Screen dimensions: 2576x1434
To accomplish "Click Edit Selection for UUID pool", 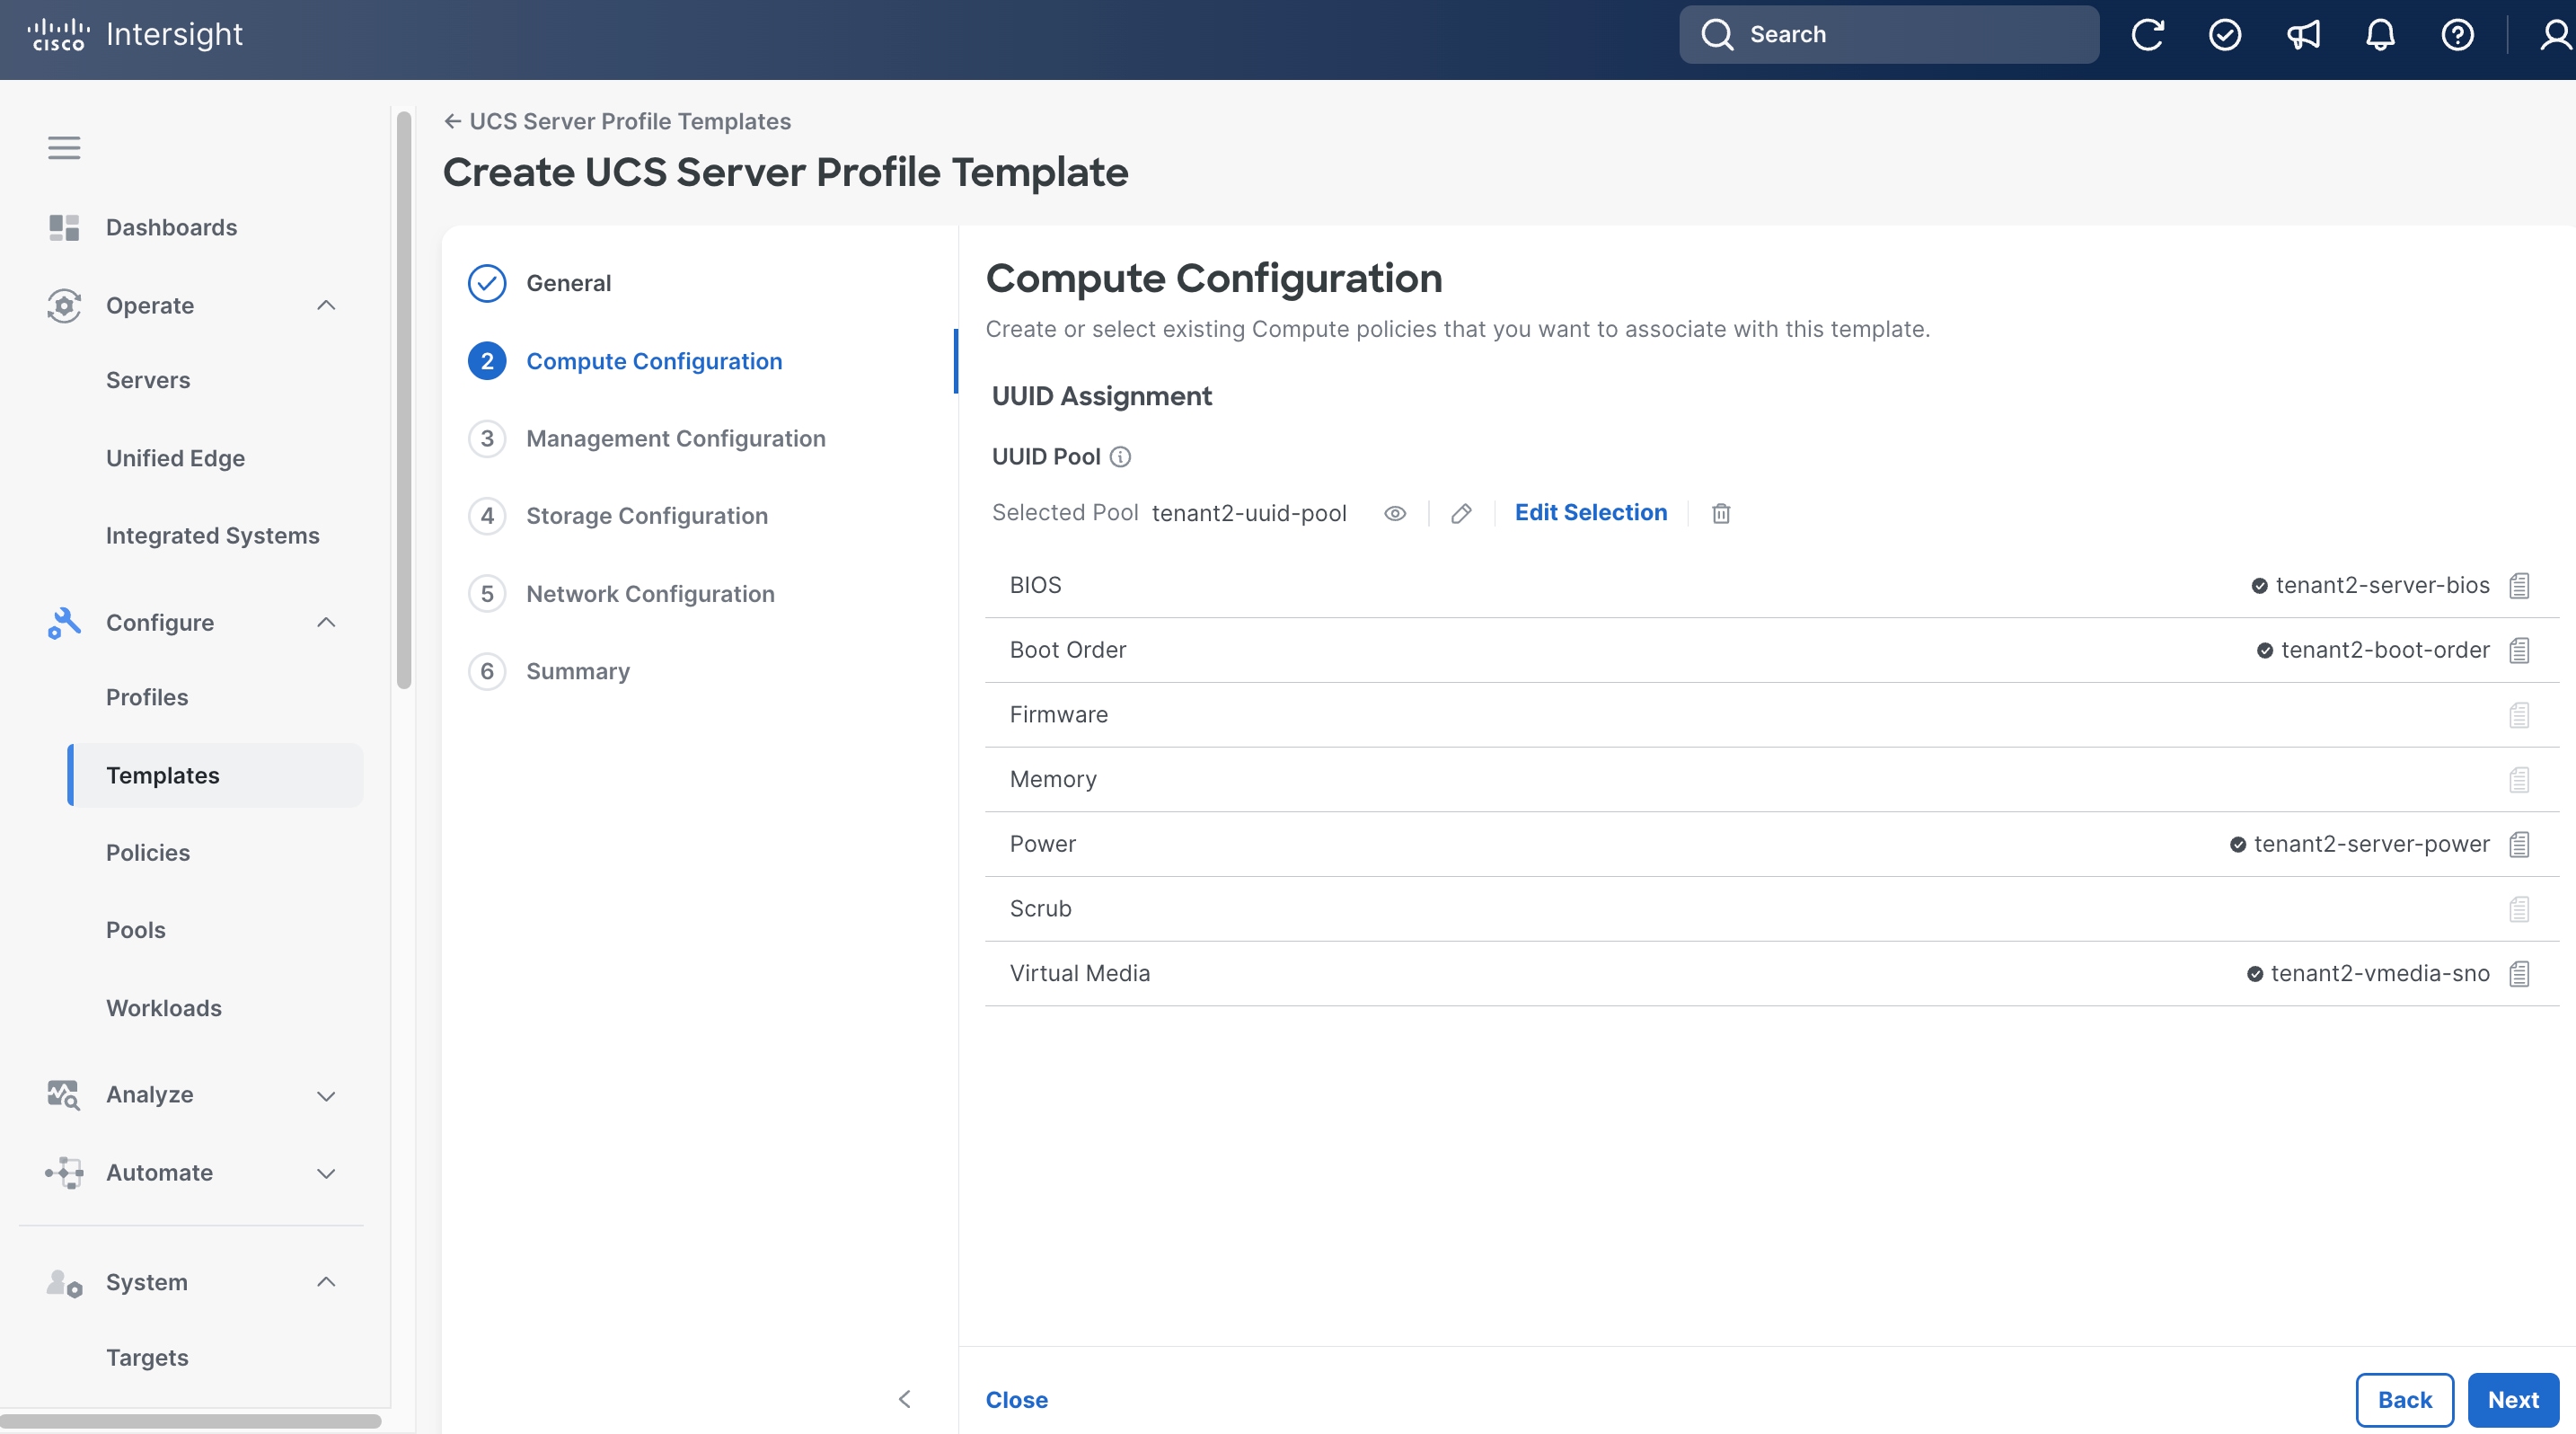I will [x=1591, y=512].
